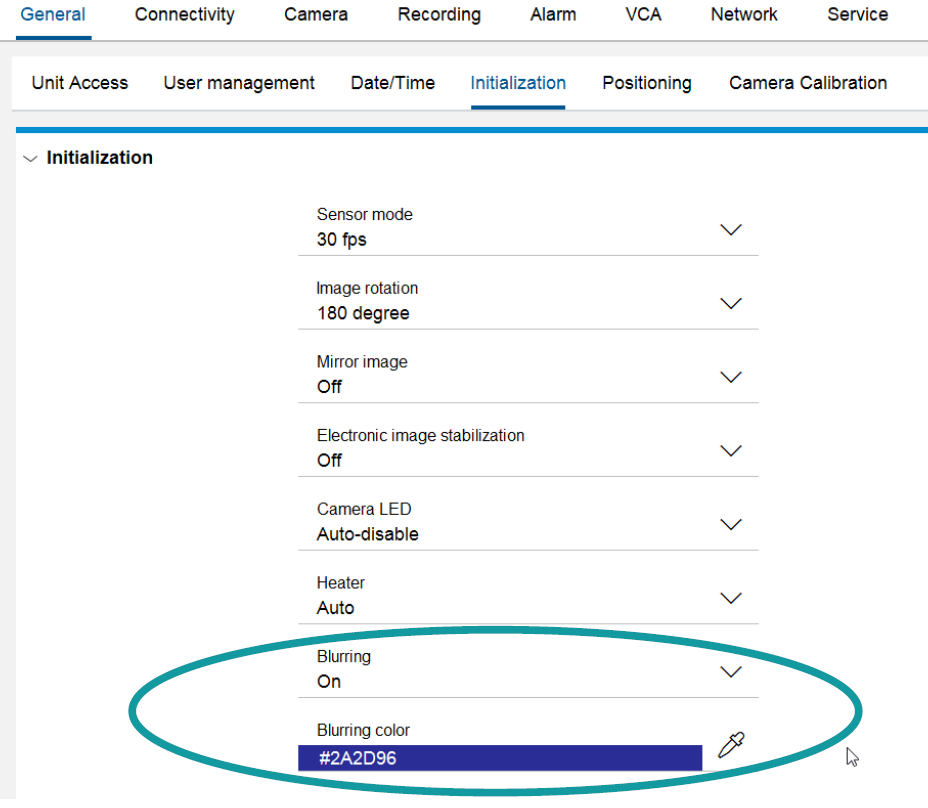
Task: Click the #2A2D96 blurring color swatch
Action: (x=499, y=758)
